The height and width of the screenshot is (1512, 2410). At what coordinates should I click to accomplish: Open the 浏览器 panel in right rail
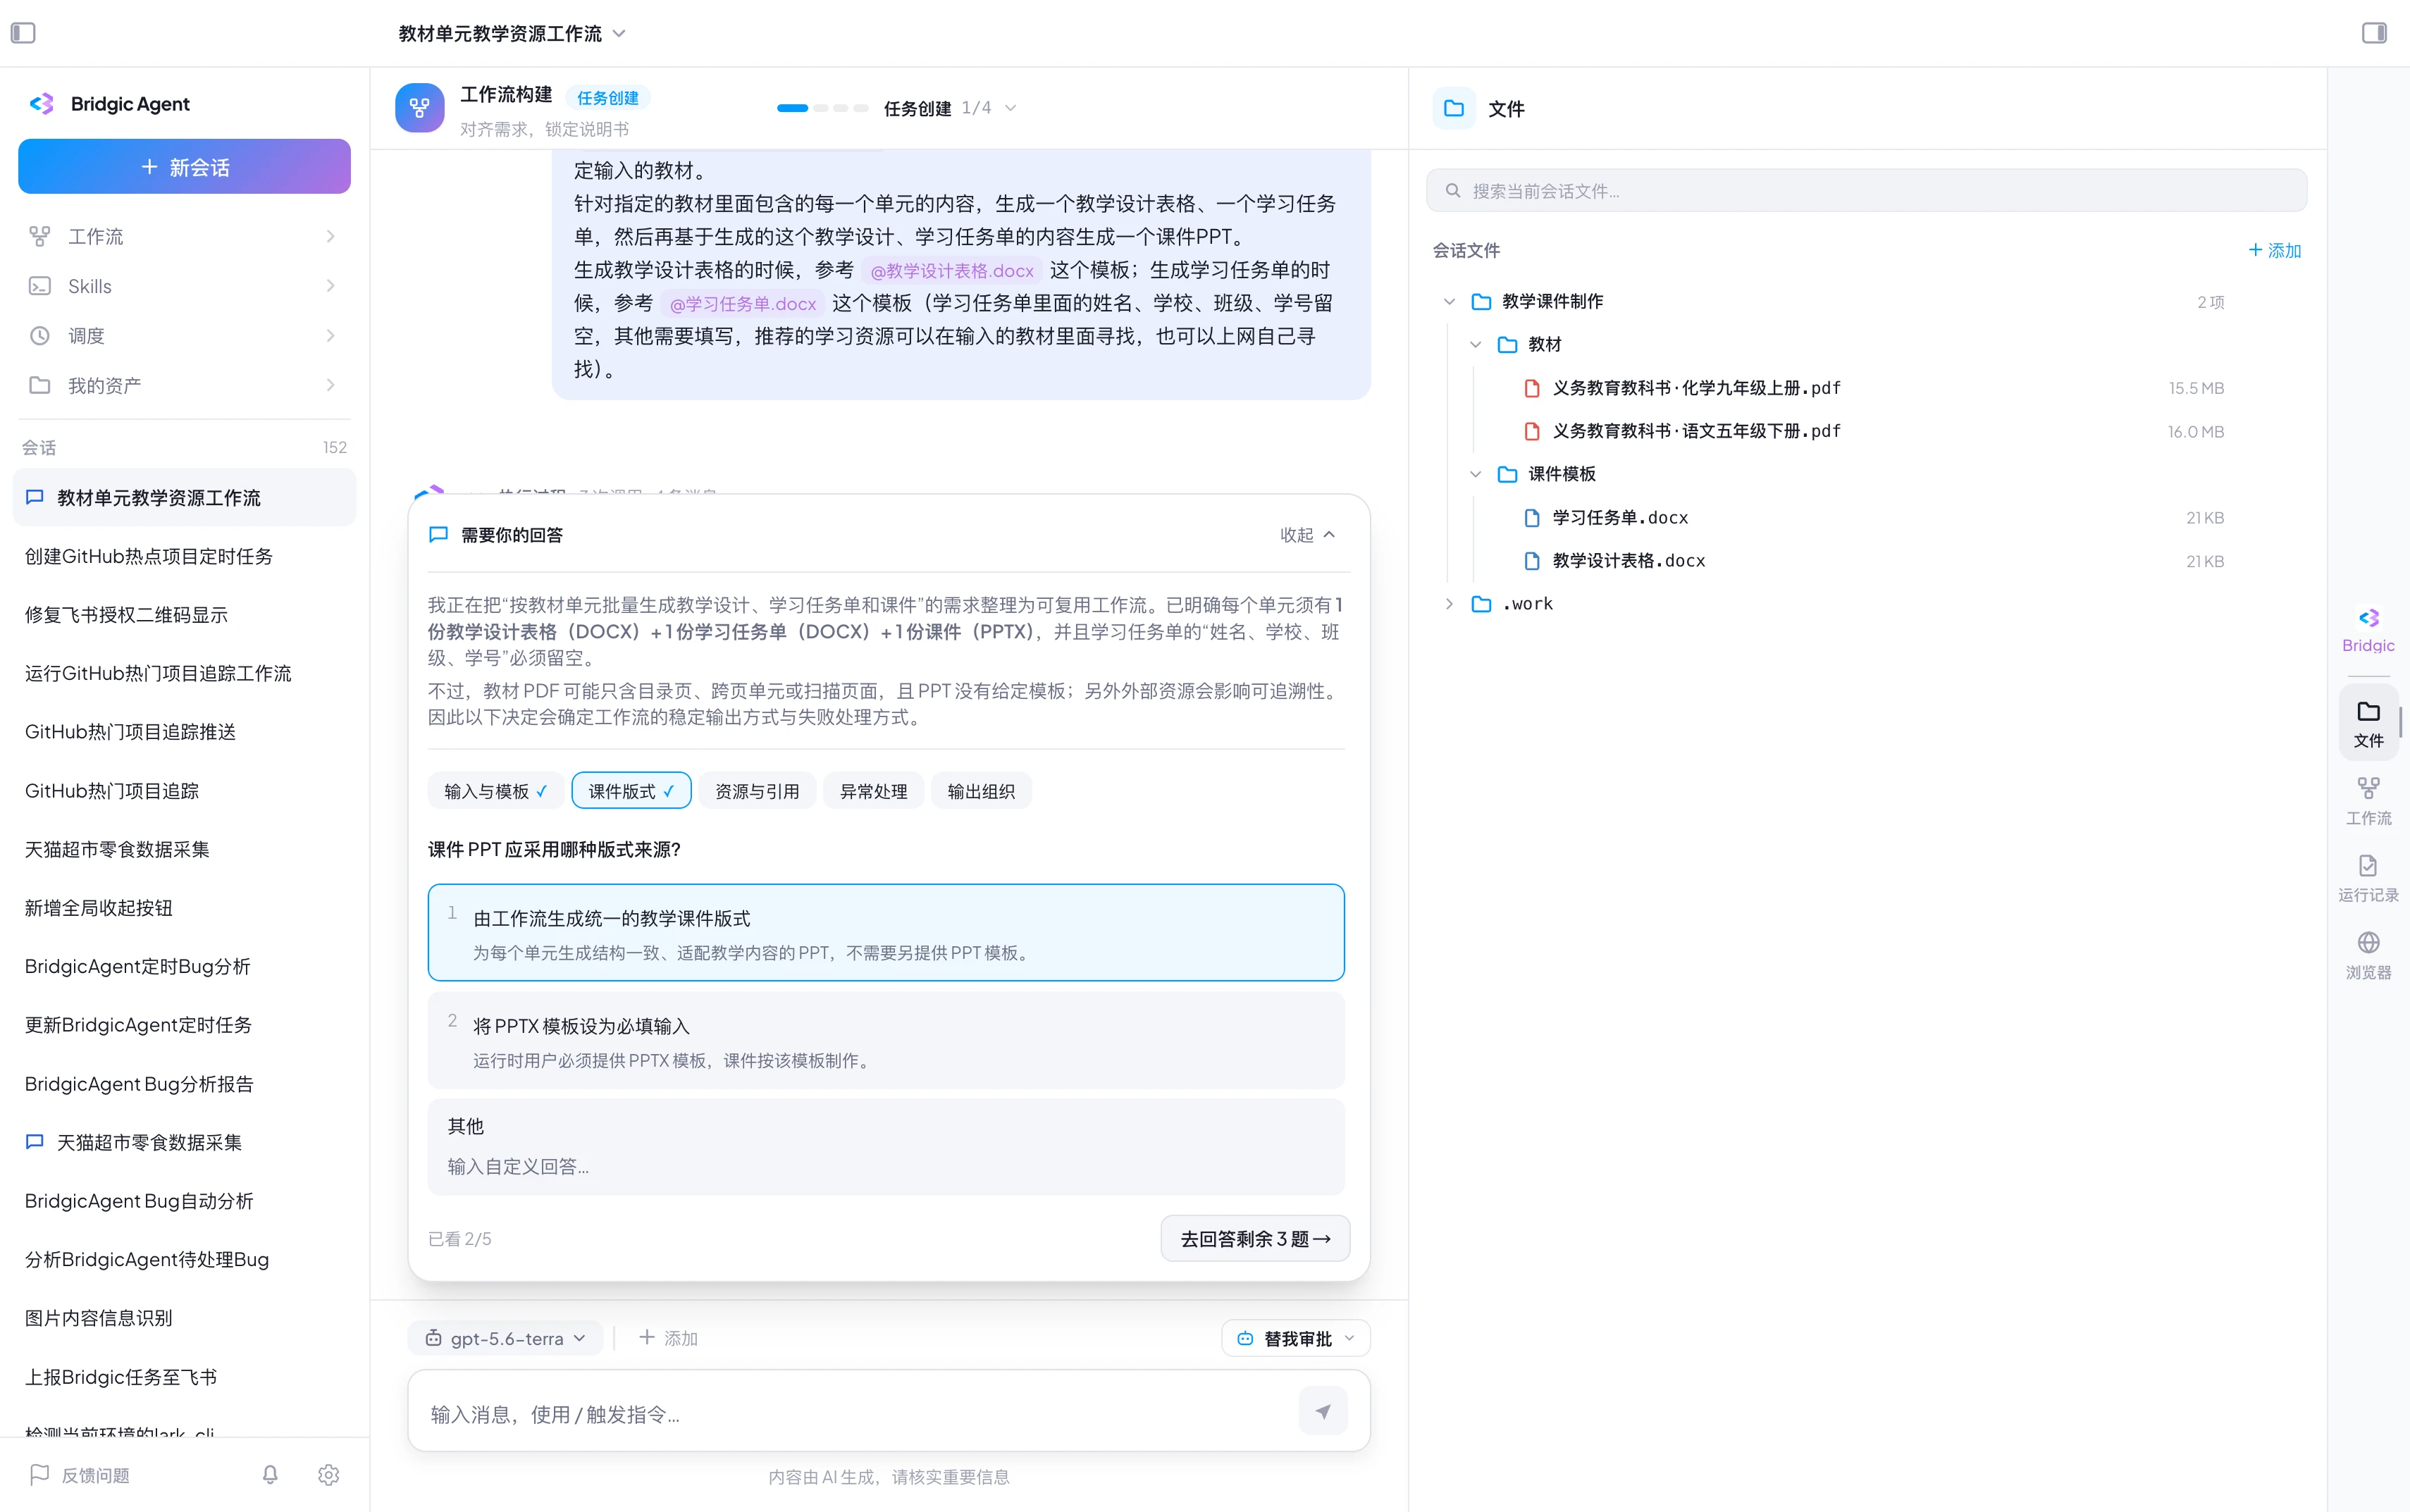(x=2368, y=955)
